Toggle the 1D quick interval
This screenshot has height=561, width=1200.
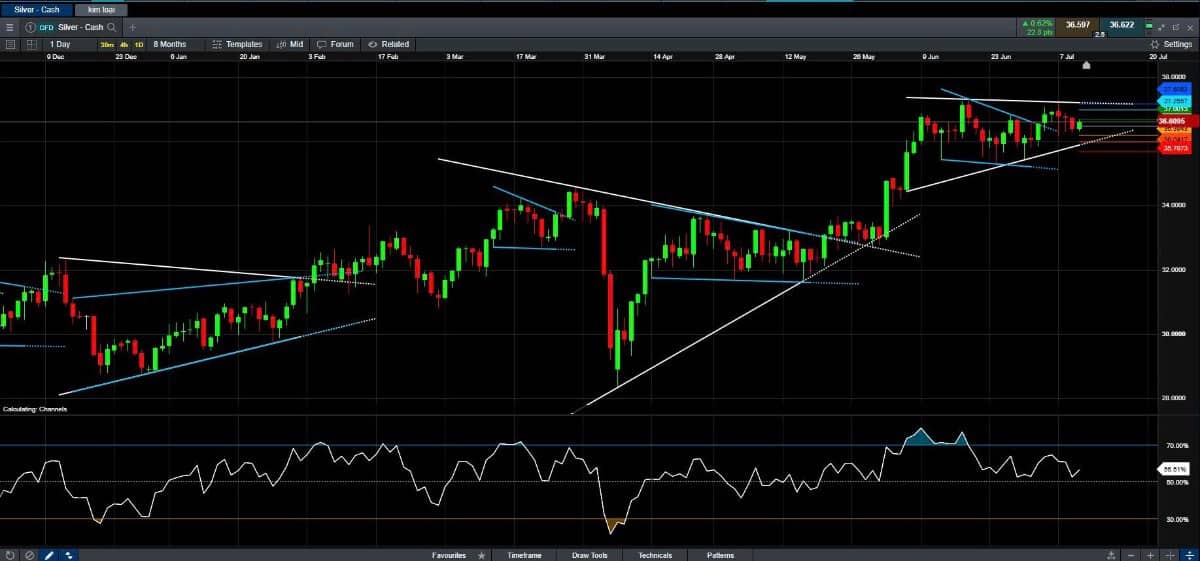coord(139,44)
